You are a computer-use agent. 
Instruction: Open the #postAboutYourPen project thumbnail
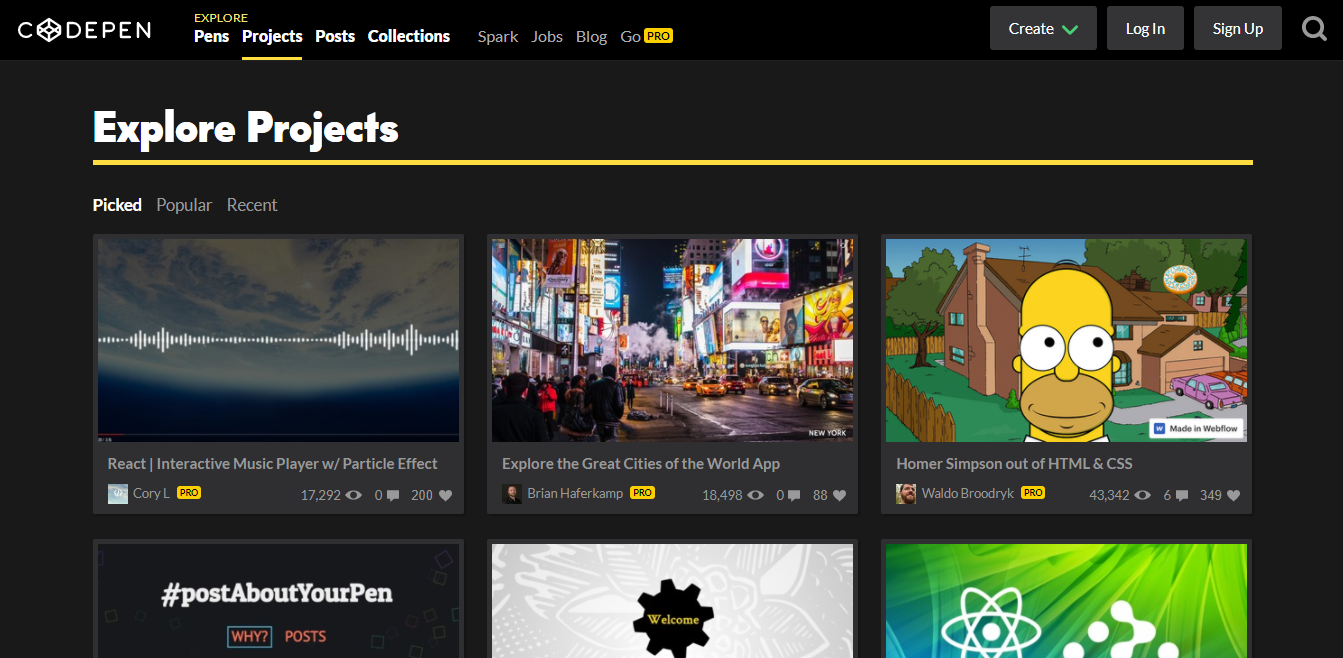(x=278, y=601)
